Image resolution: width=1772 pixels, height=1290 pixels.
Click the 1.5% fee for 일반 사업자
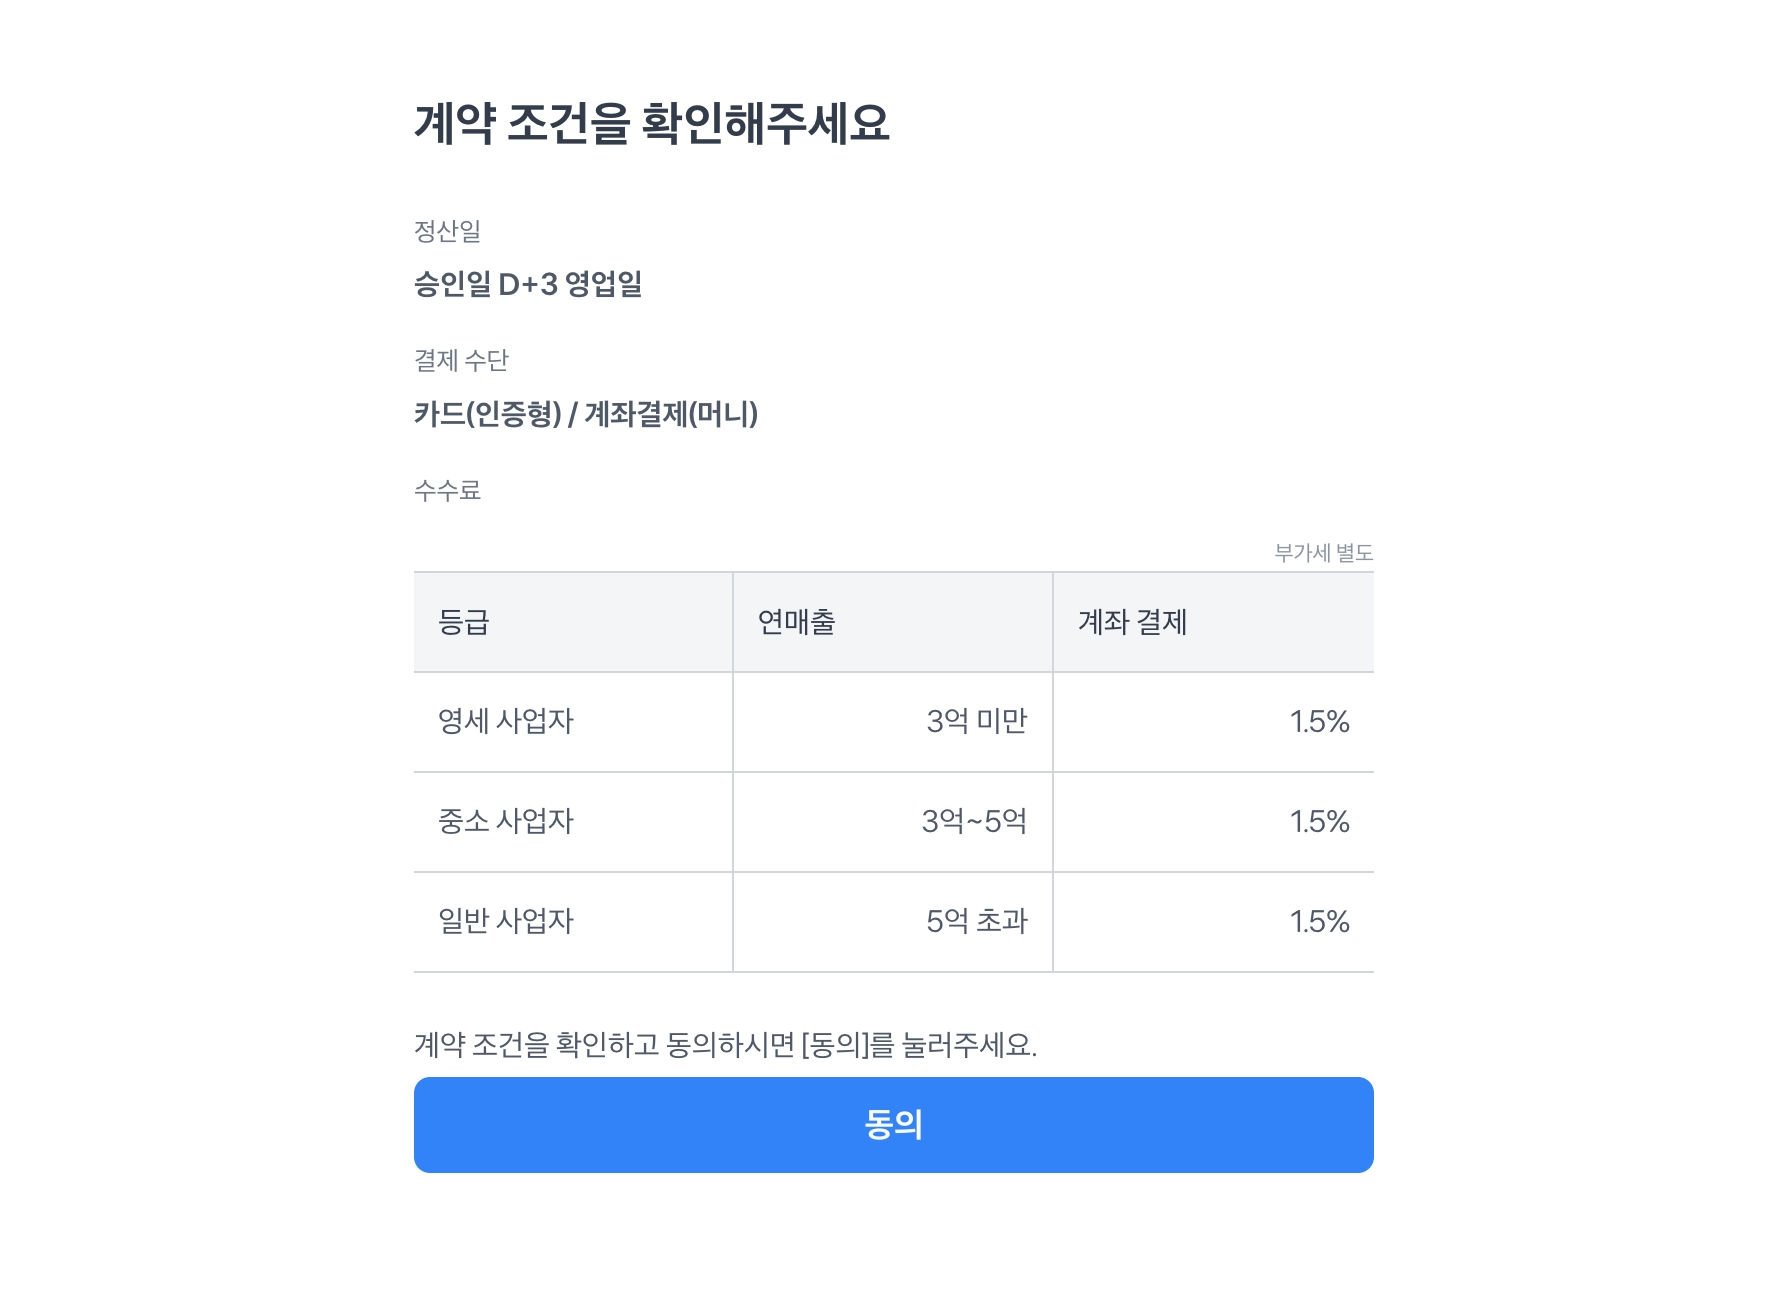[x=1319, y=921]
